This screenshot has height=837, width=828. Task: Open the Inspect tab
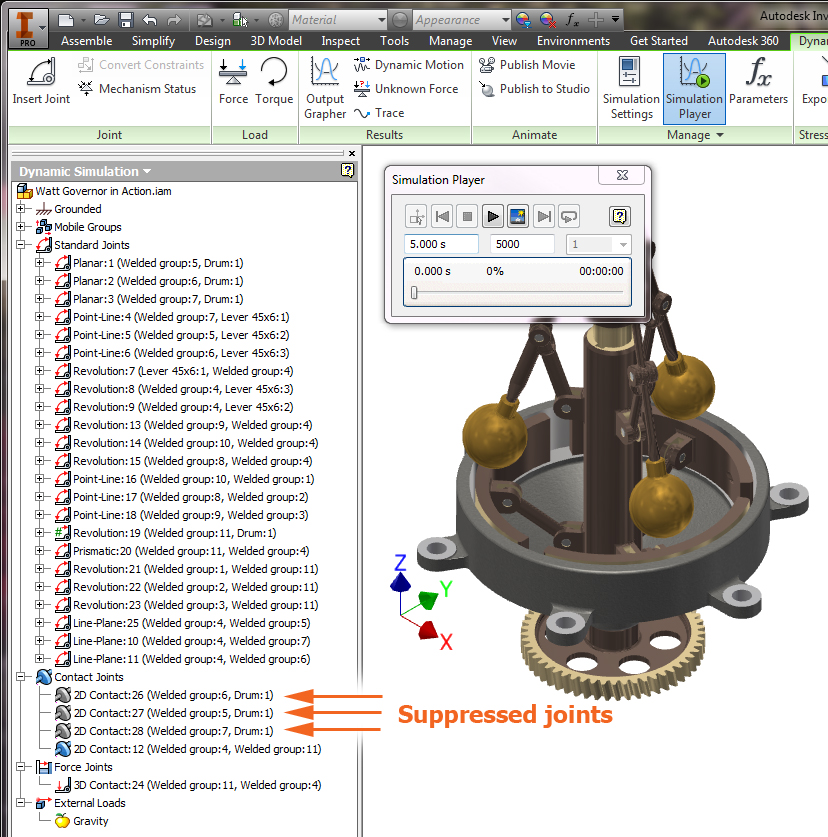tap(341, 41)
